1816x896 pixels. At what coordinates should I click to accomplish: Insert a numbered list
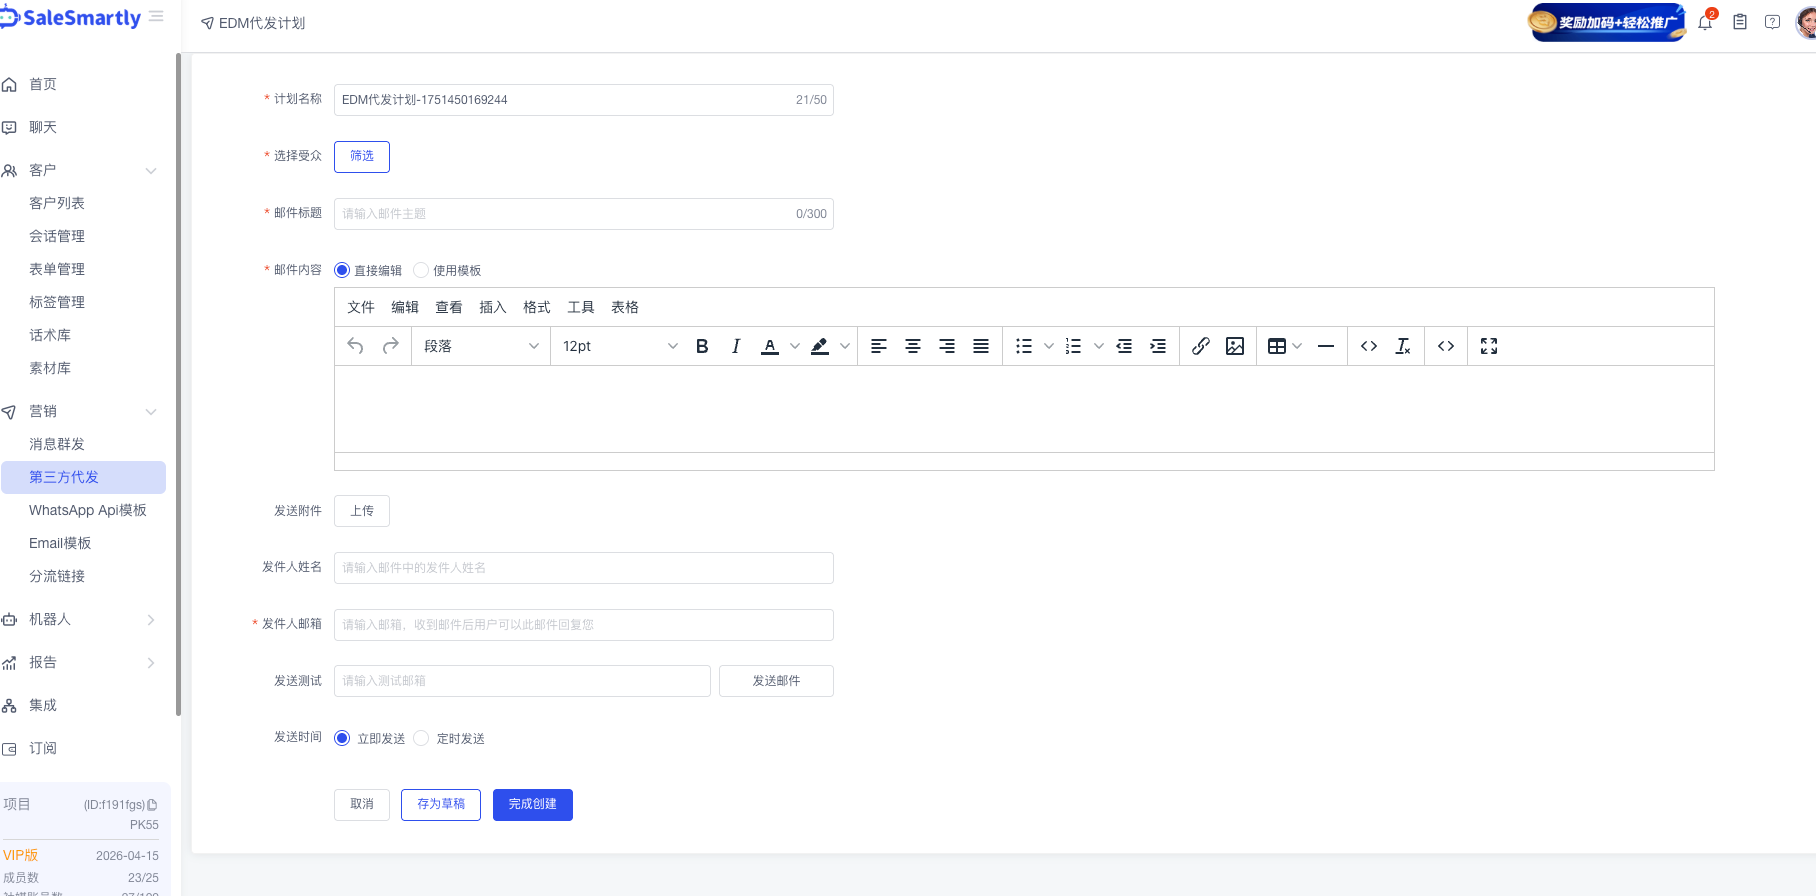click(1074, 346)
